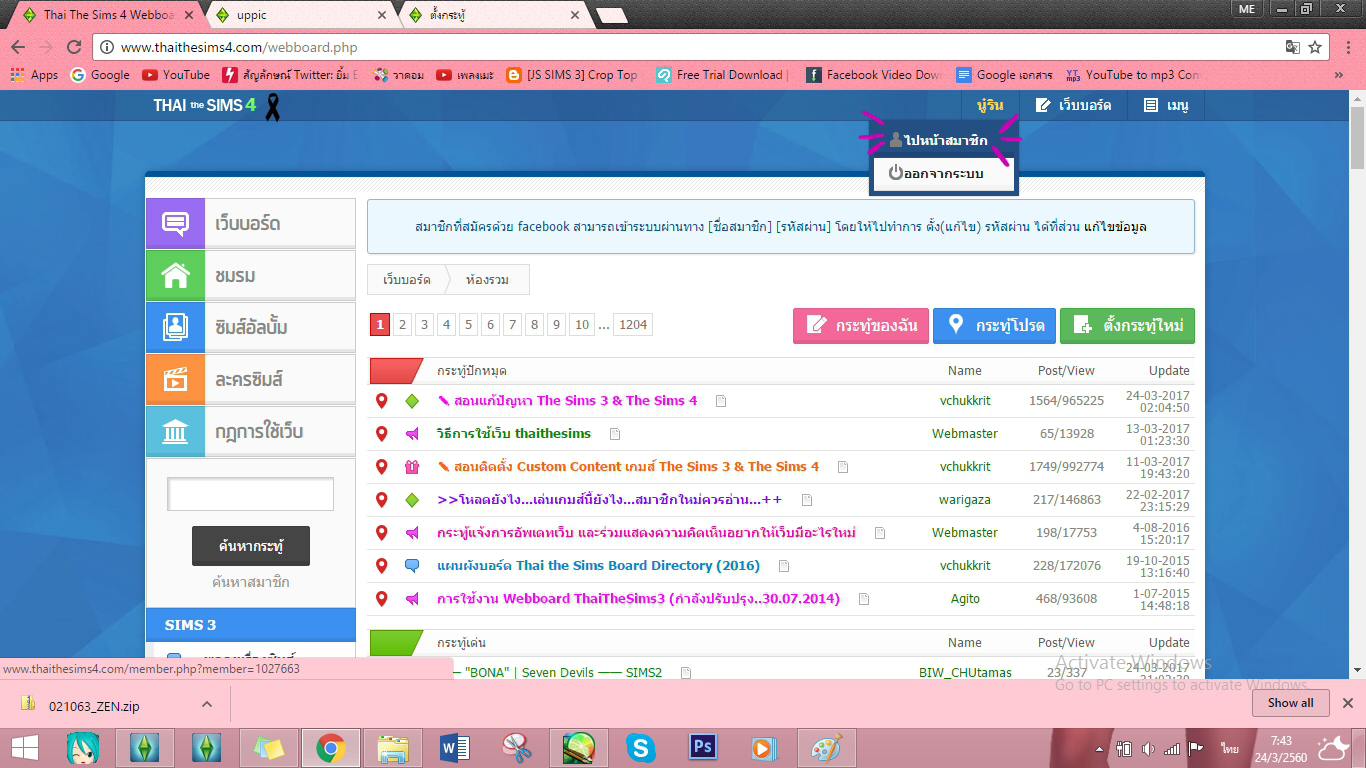Click the sidebar search text box
Screen dimensions: 1366x768
click(x=250, y=495)
